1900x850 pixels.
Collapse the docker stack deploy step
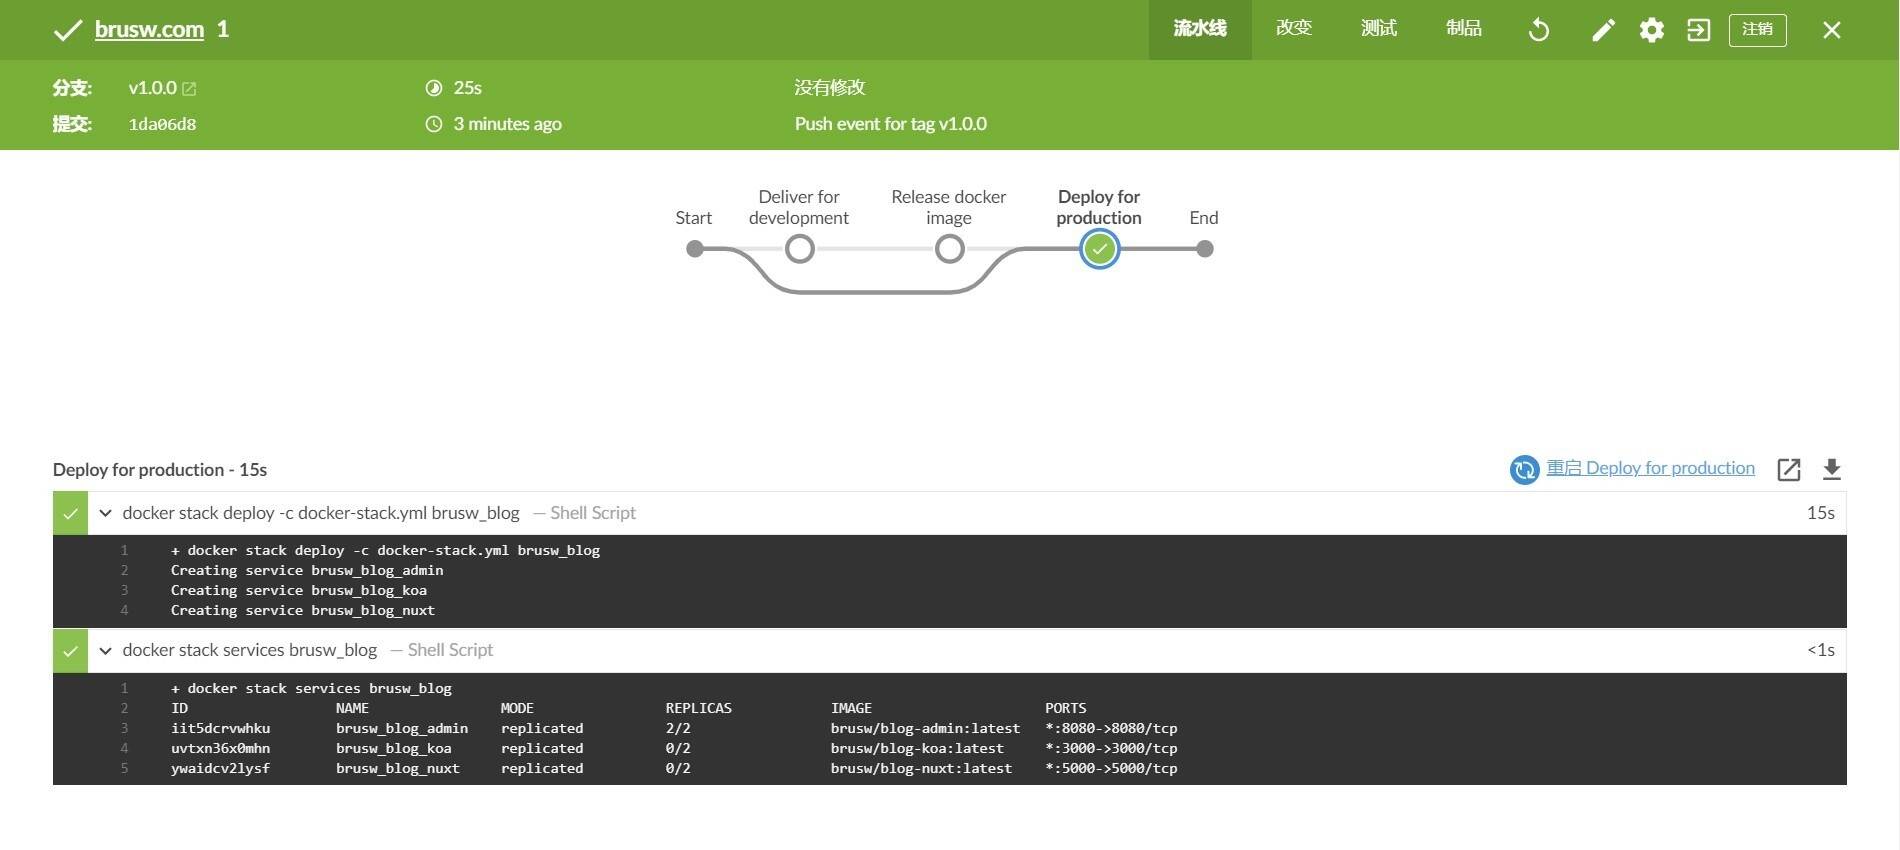105,513
